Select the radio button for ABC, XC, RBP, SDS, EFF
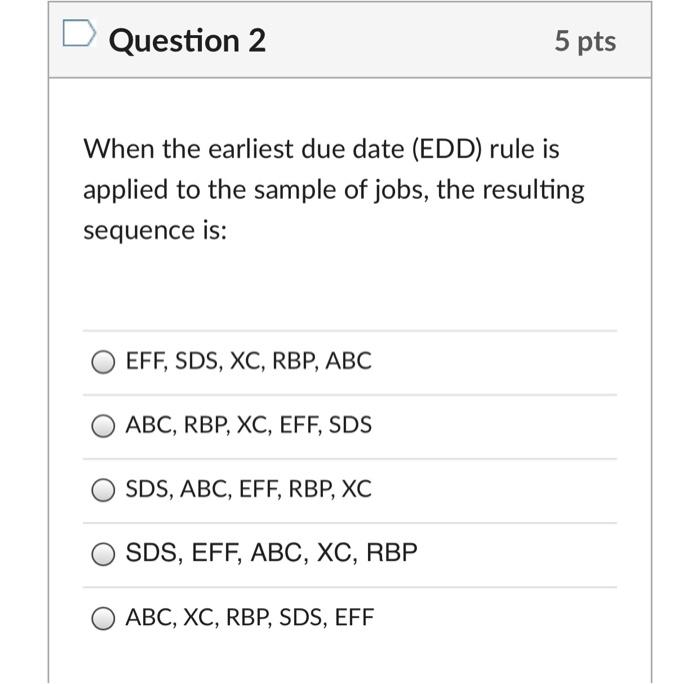The width and height of the screenshot is (700, 684). coord(105,618)
